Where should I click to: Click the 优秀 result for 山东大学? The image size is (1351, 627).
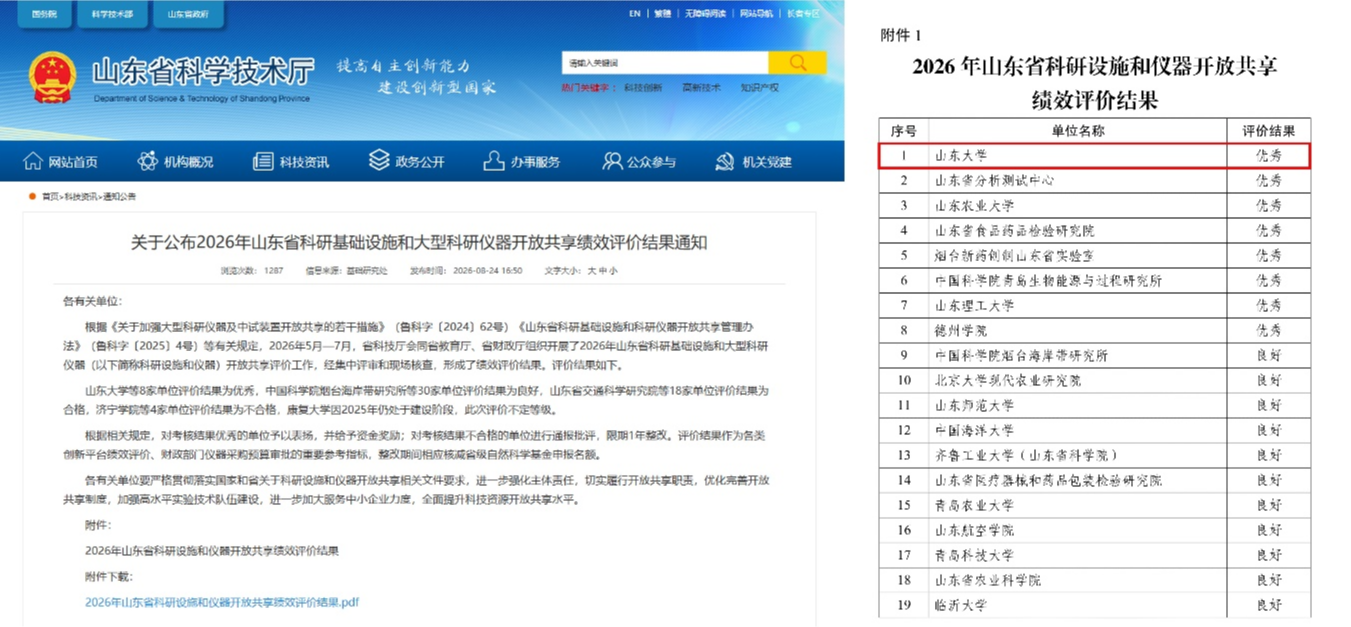pos(1269,156)
